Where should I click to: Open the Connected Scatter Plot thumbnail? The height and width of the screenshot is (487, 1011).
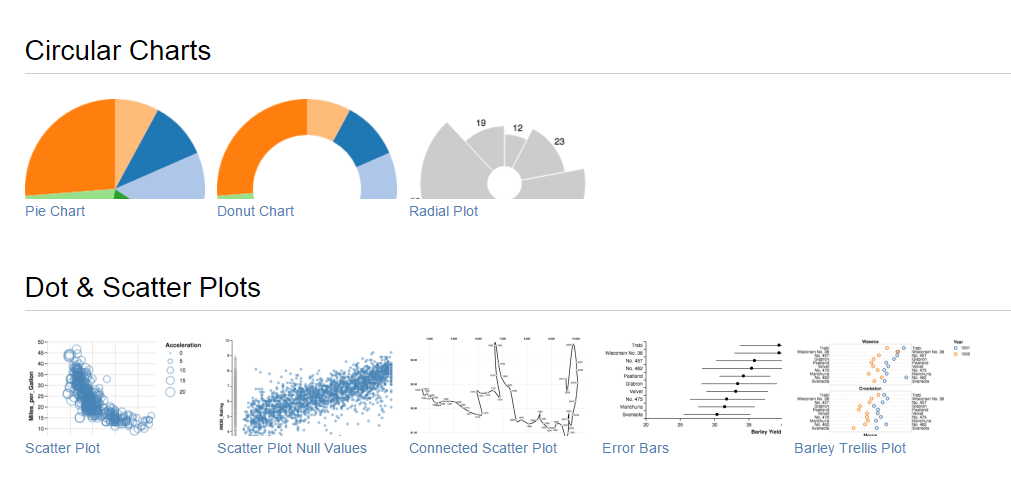tap(499, 385)
